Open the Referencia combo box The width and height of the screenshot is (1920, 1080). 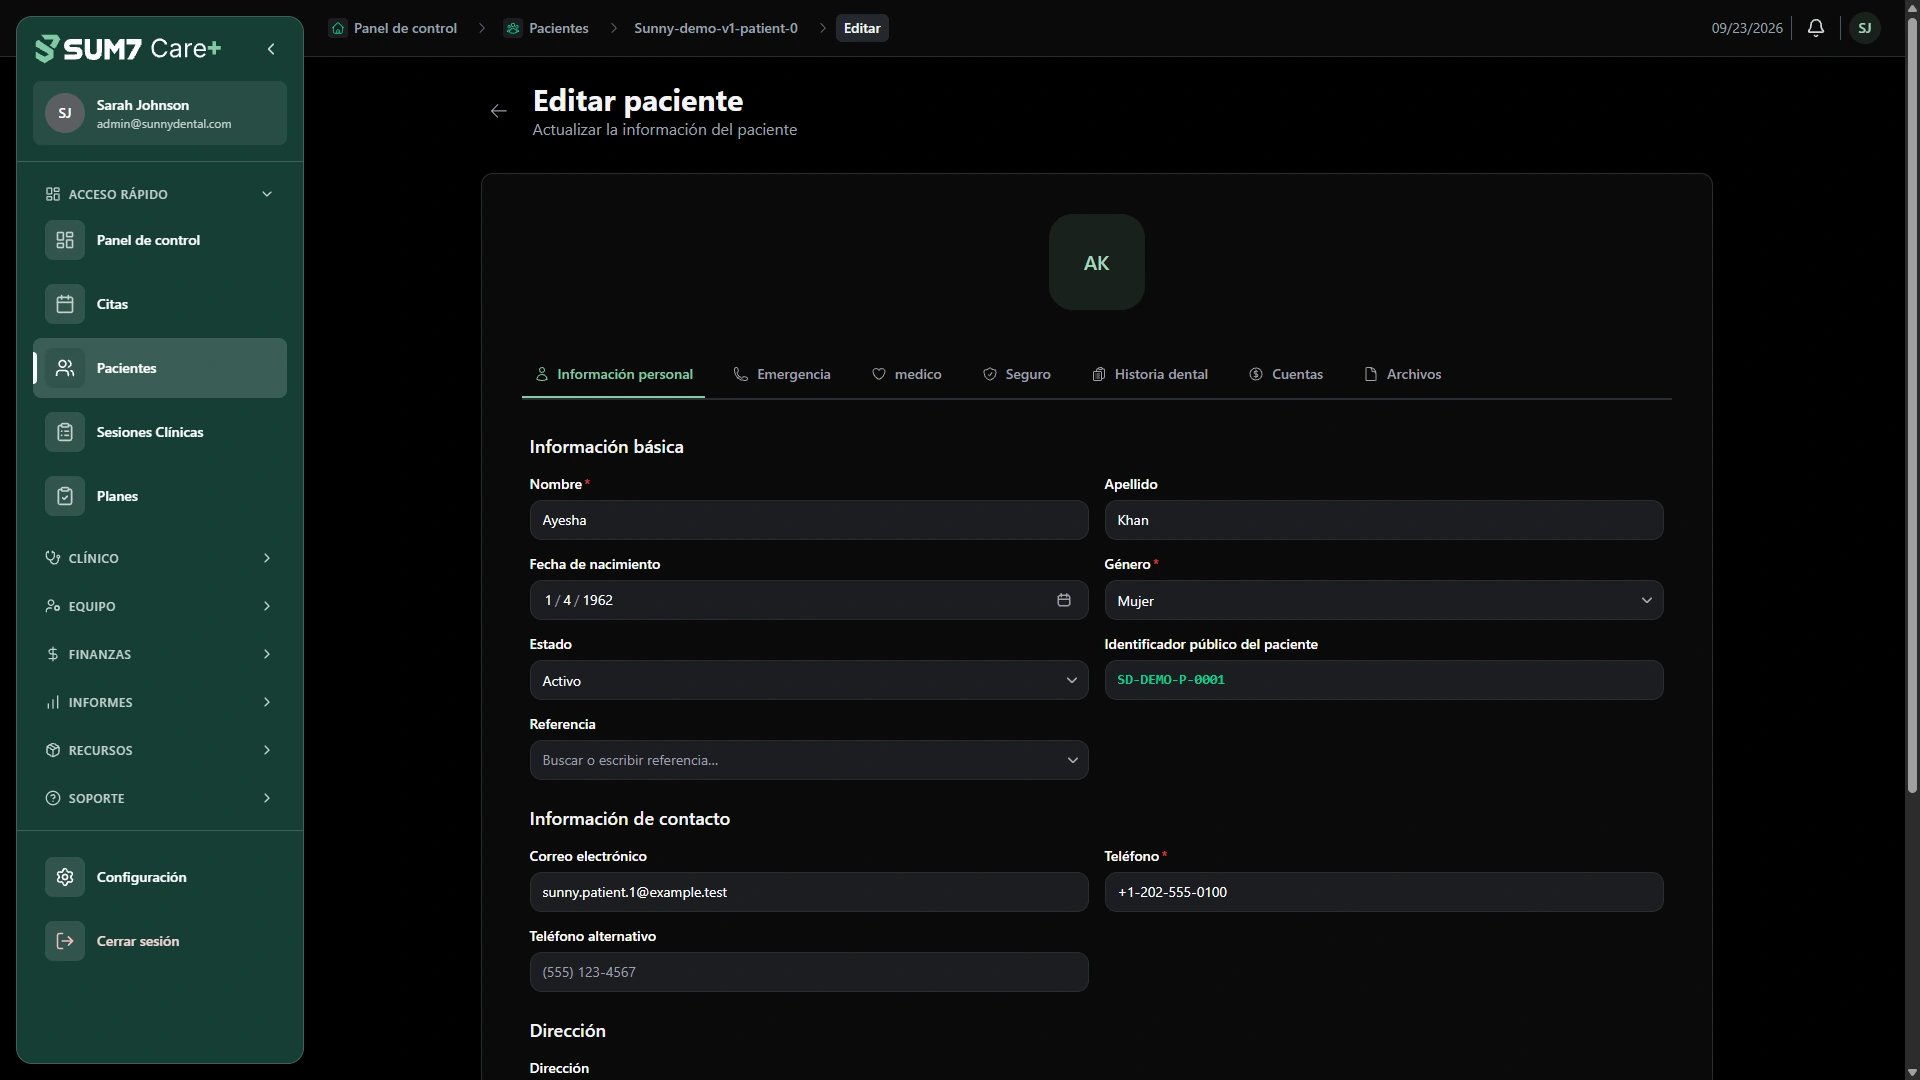coord(809,760)
